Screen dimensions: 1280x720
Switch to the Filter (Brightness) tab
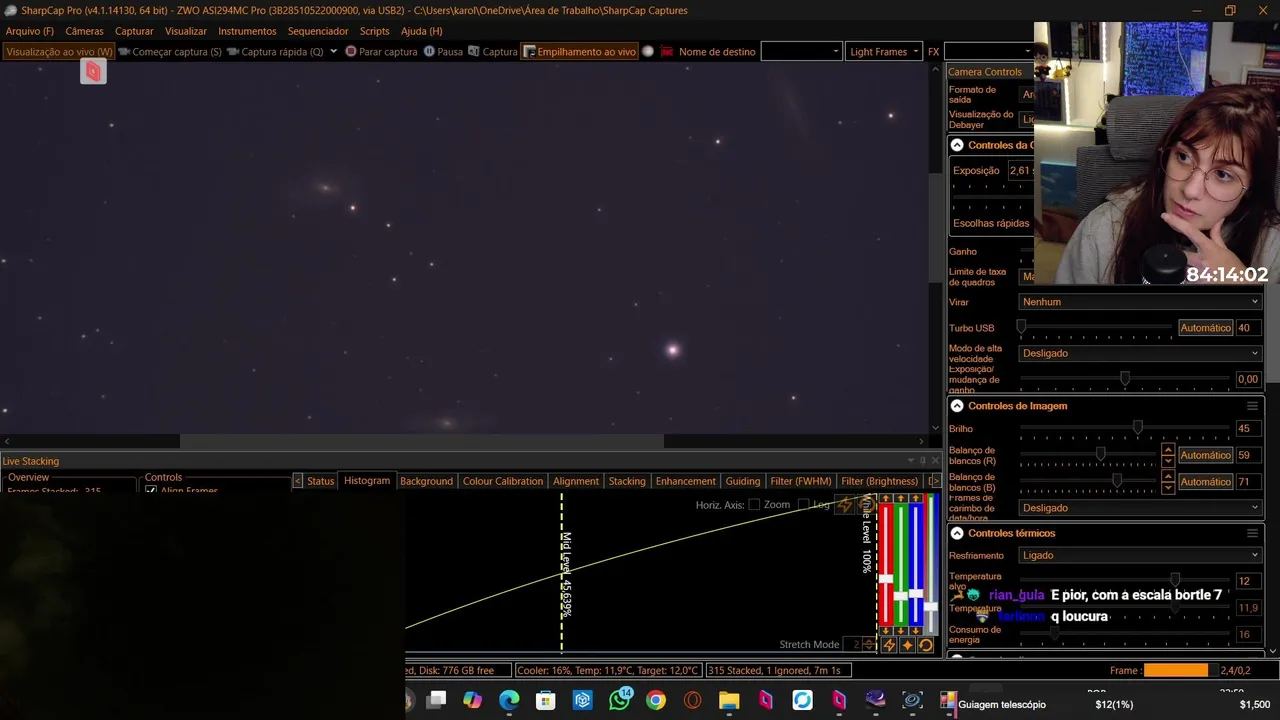879,481
